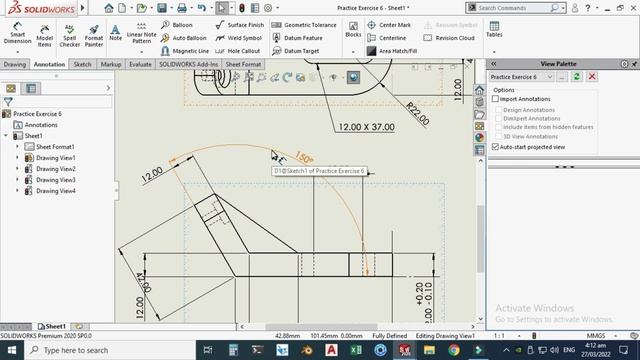Run the Spell Checker
Viewport: 640px width, 360px height.
coord(70,35)
